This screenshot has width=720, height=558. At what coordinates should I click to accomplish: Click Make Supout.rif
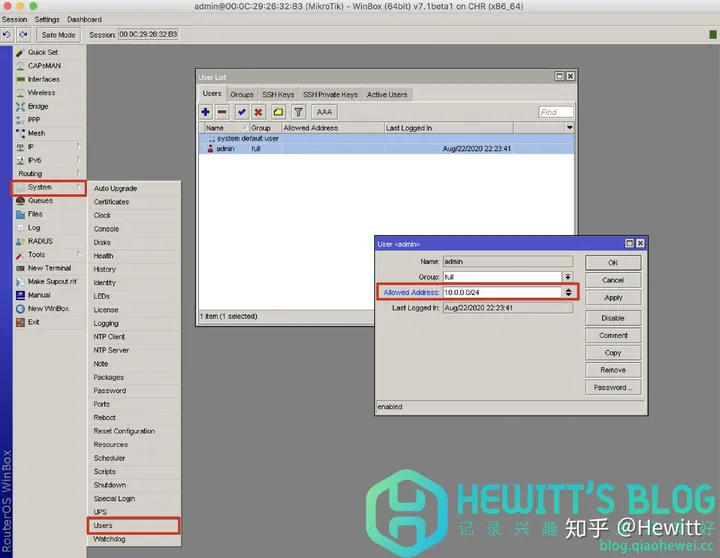tap(49, 282)
